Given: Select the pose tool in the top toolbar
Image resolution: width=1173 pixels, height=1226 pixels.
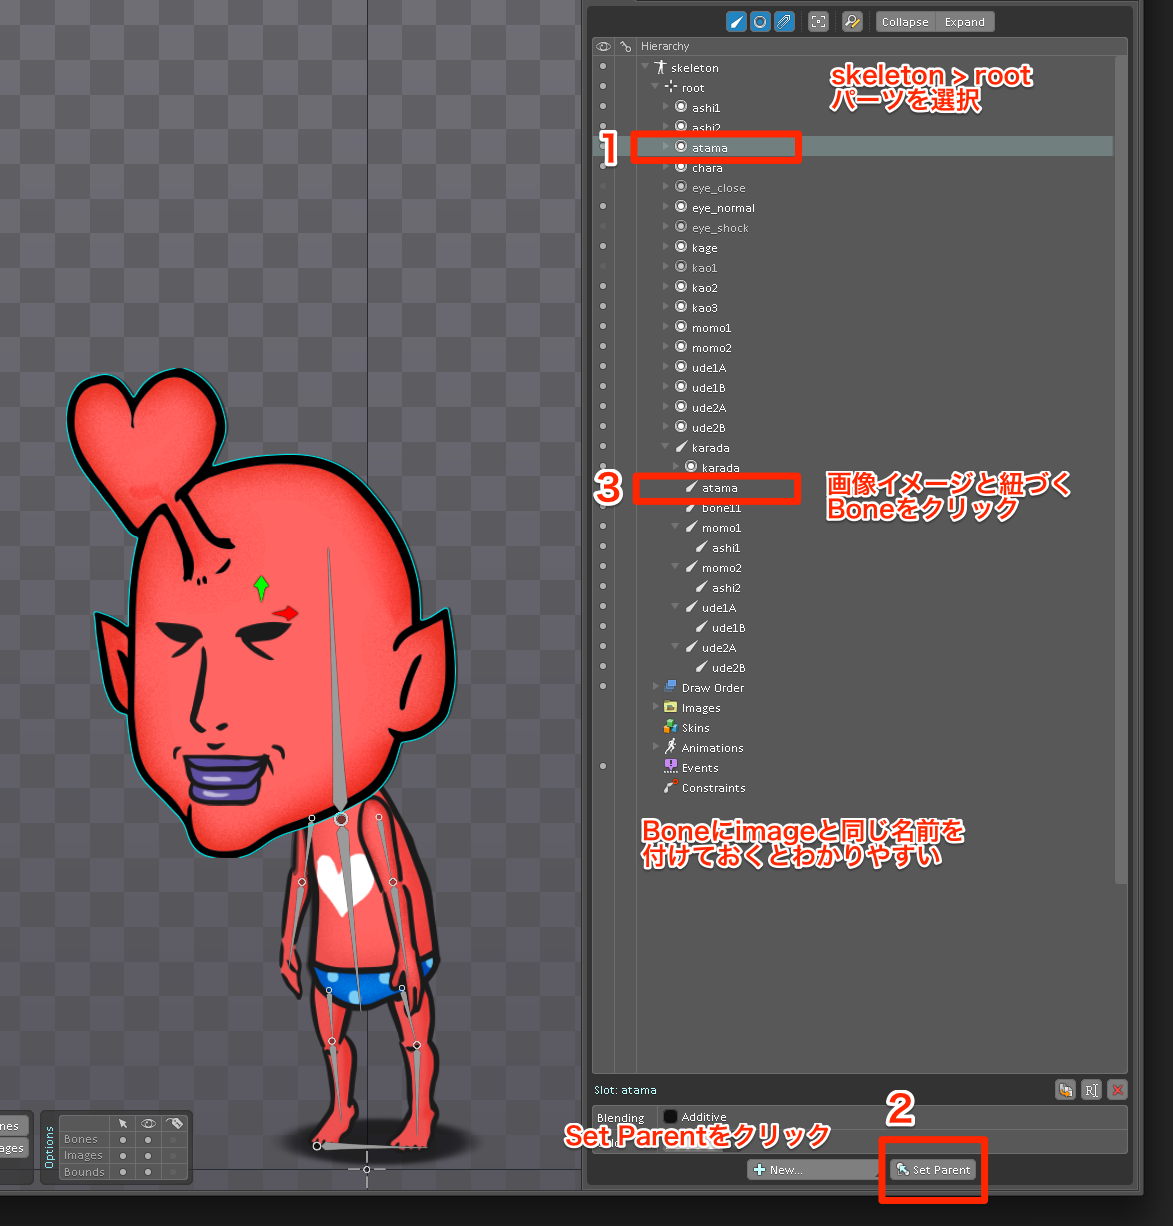Looking at the screenshot, I should pos(736,21).
